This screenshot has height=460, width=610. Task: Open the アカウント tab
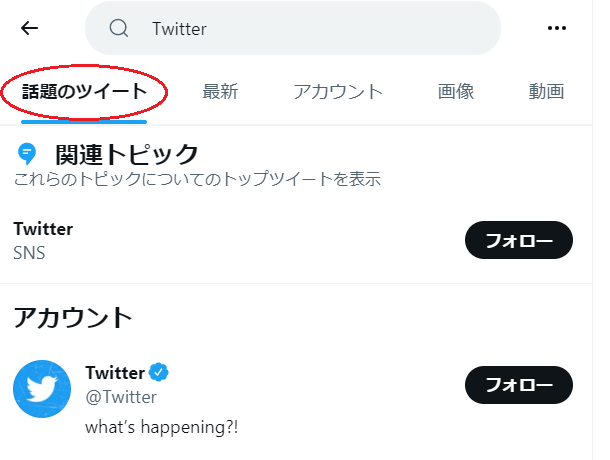338,92
